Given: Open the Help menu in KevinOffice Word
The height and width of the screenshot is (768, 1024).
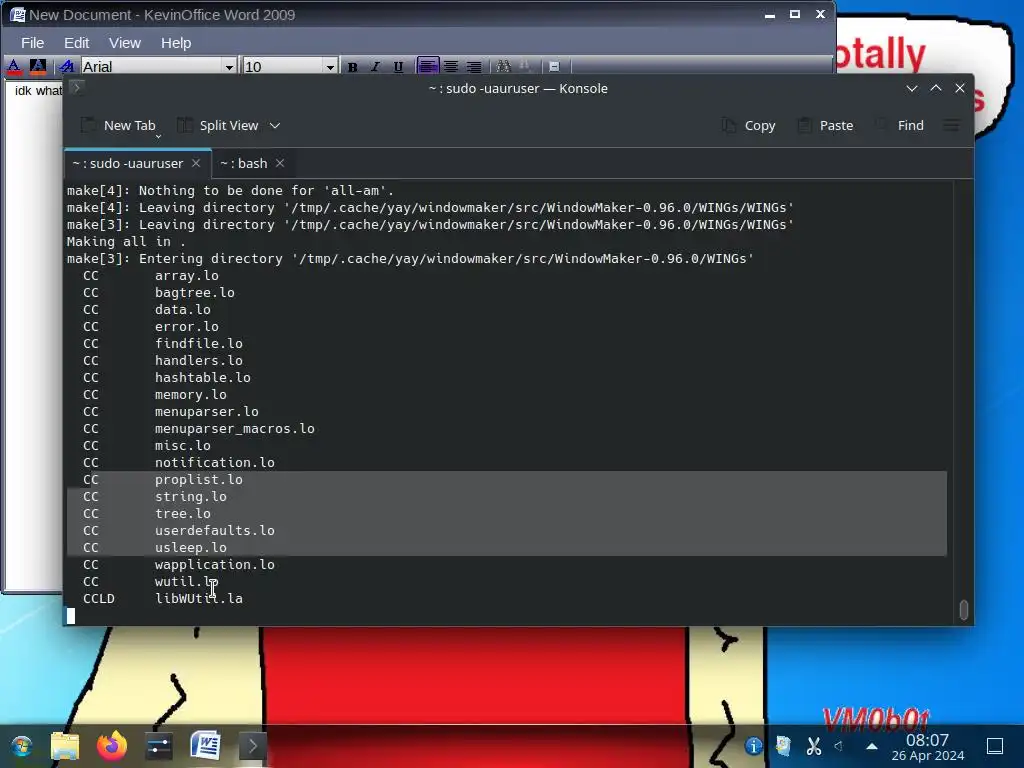Looking at the screenshot, I should click(x=176, y=43).
